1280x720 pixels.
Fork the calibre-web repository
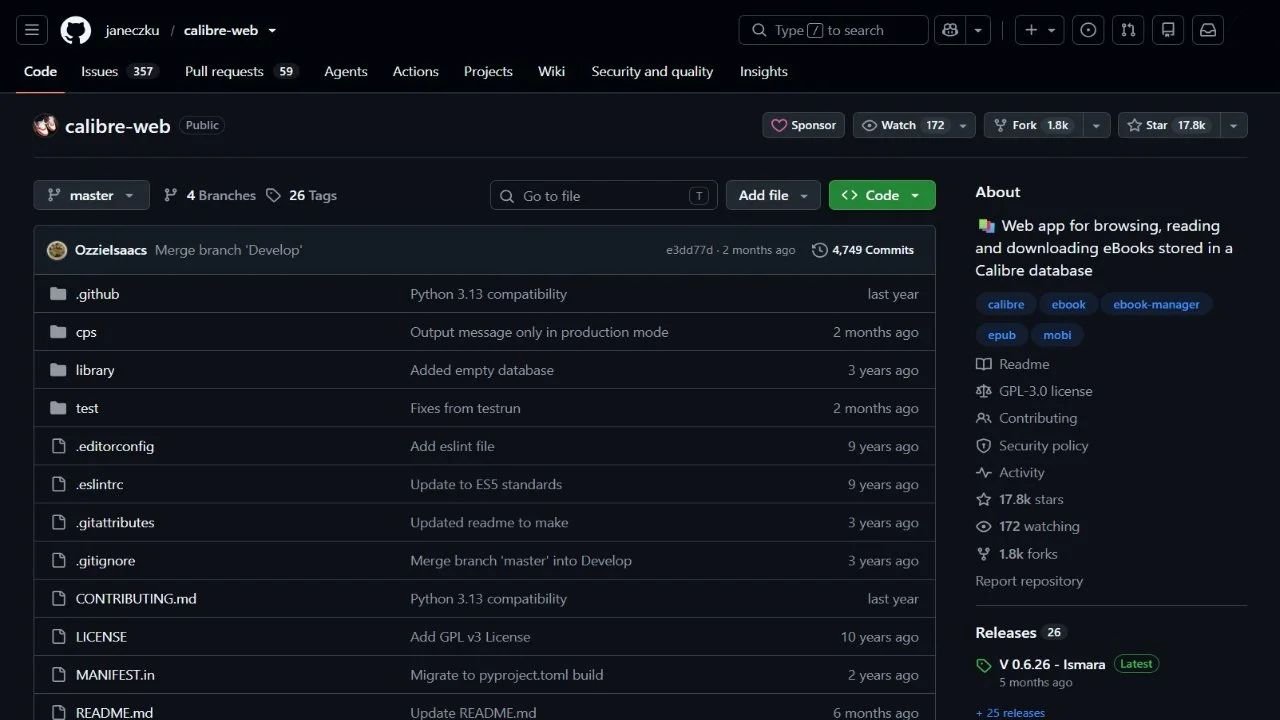1034,125
